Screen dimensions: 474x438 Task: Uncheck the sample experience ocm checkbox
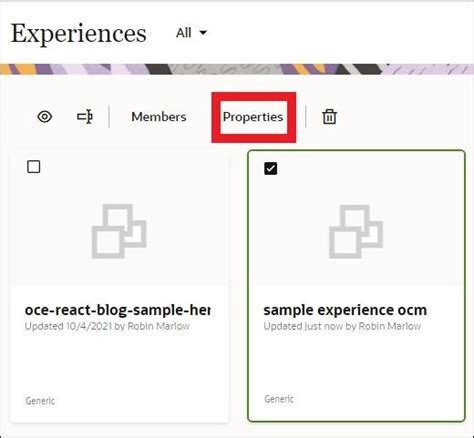coord(270,168)
